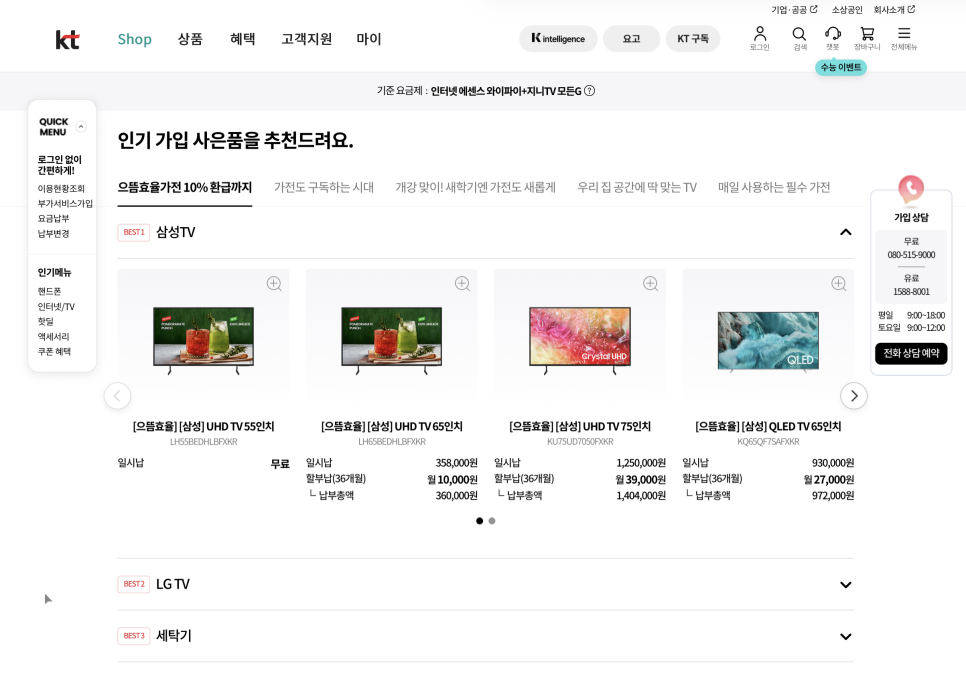This screenshot has height=687, width=966.
Task: Select 개강 맞이! 새학기엔 가전도 새롭게 tab
Action: [x=476, y=187]
